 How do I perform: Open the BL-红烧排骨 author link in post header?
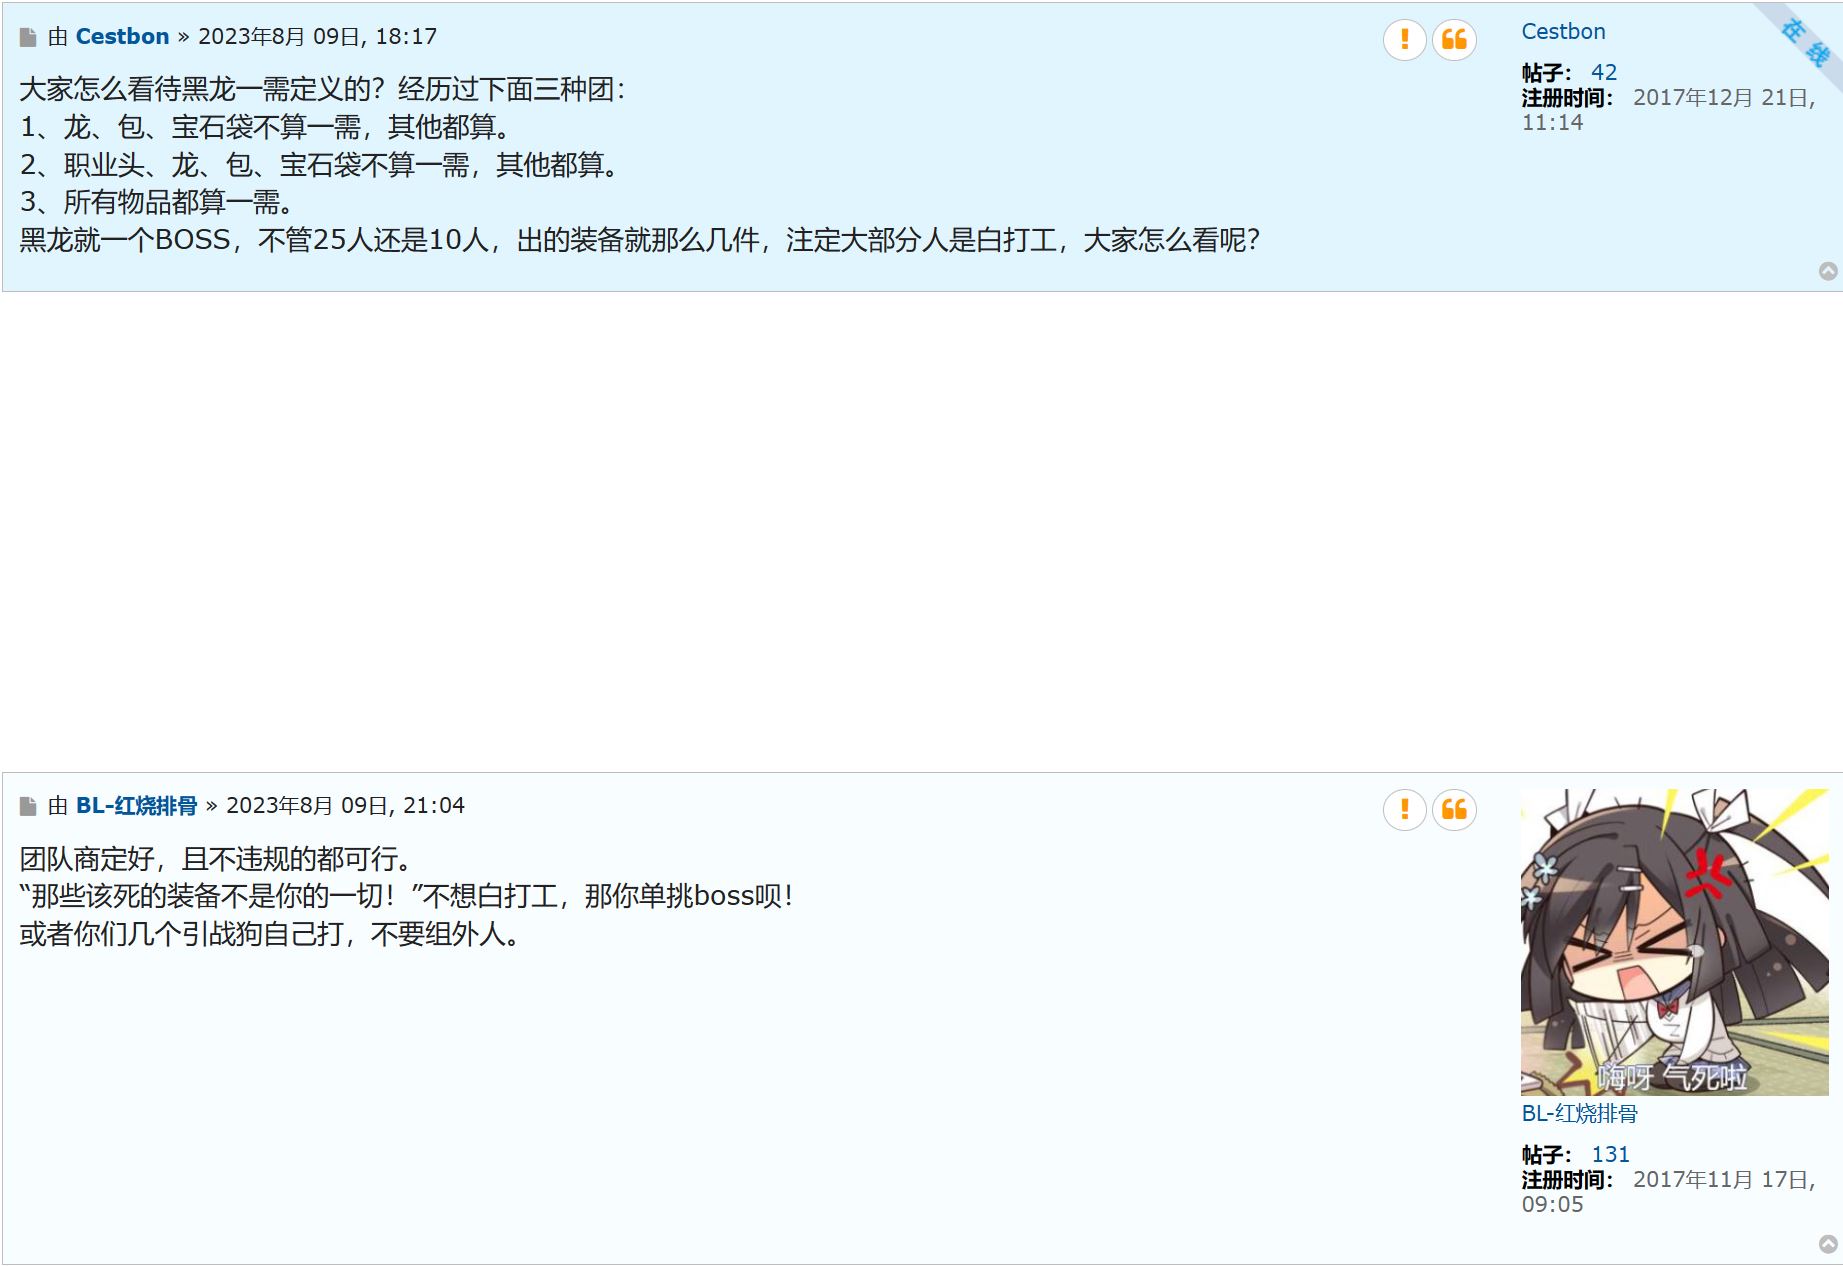136,806
